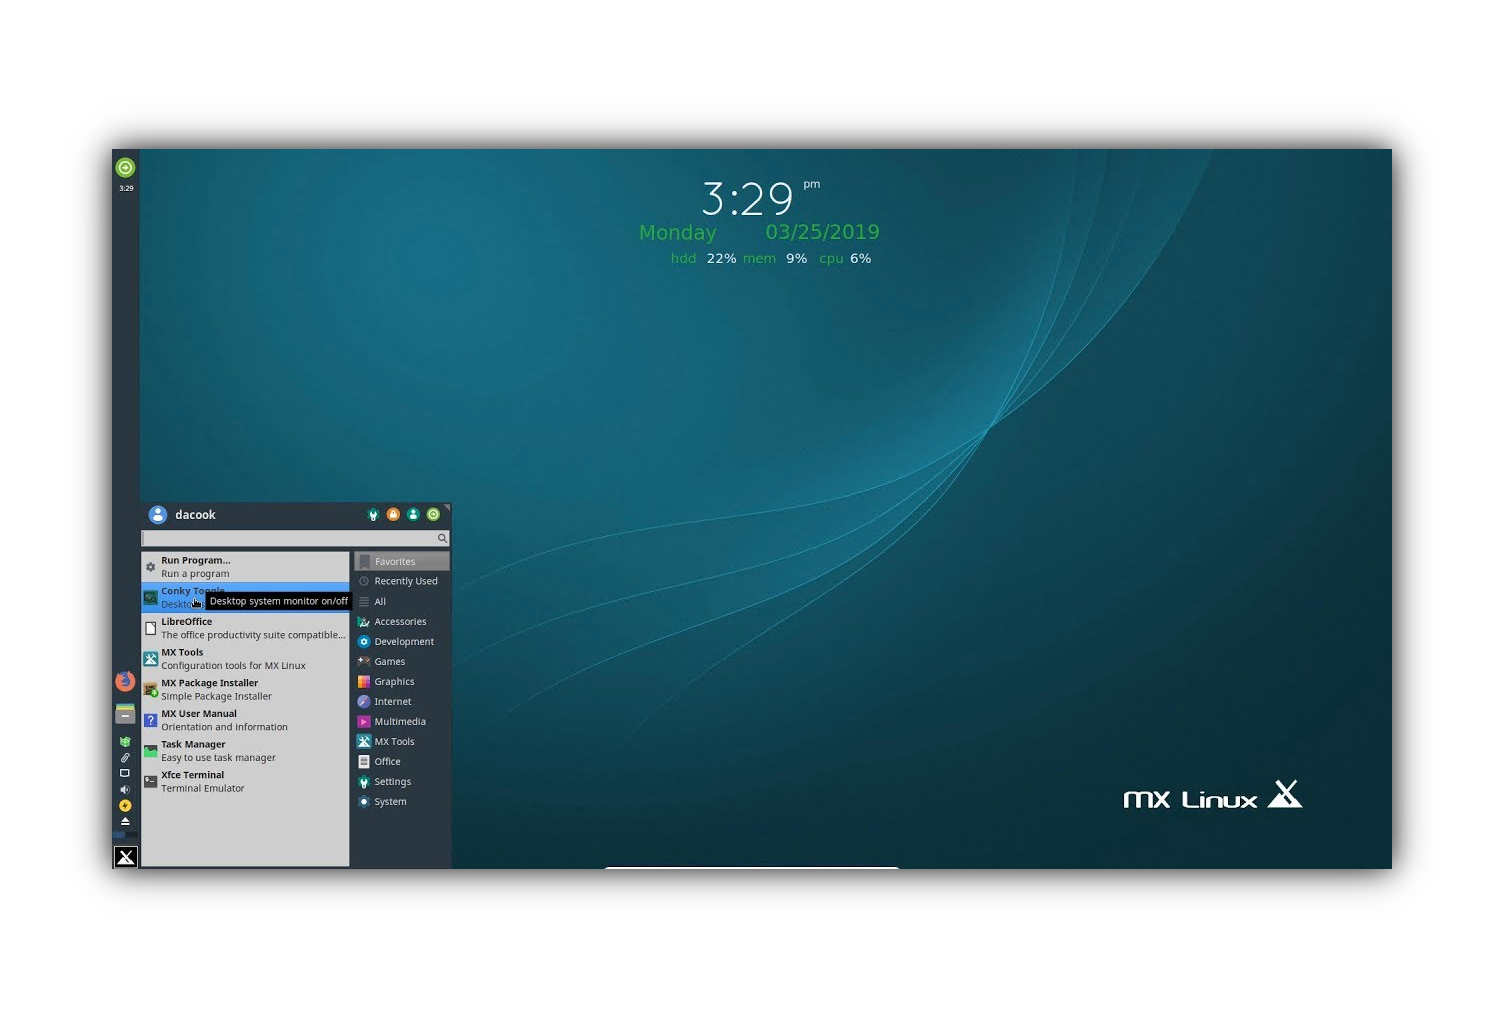Click the workspace switcher in the panel
Screen dimensions: 1504x1018
[125, 835]
